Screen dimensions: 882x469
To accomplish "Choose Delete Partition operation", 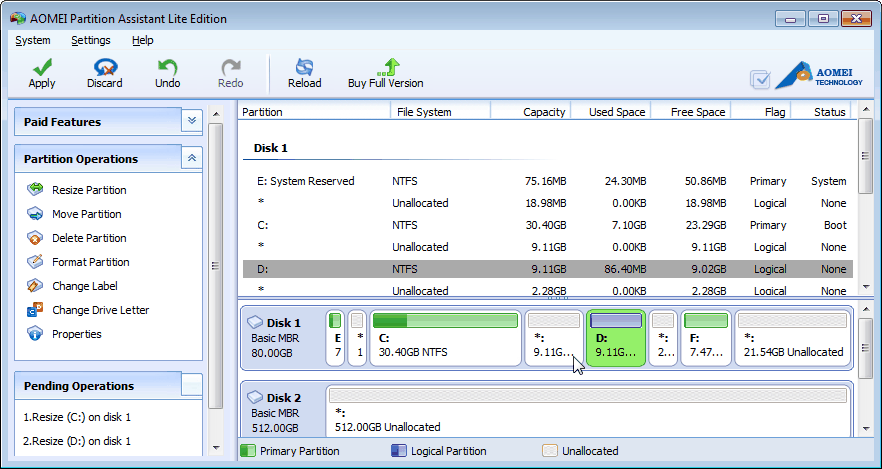I will 89,238.
